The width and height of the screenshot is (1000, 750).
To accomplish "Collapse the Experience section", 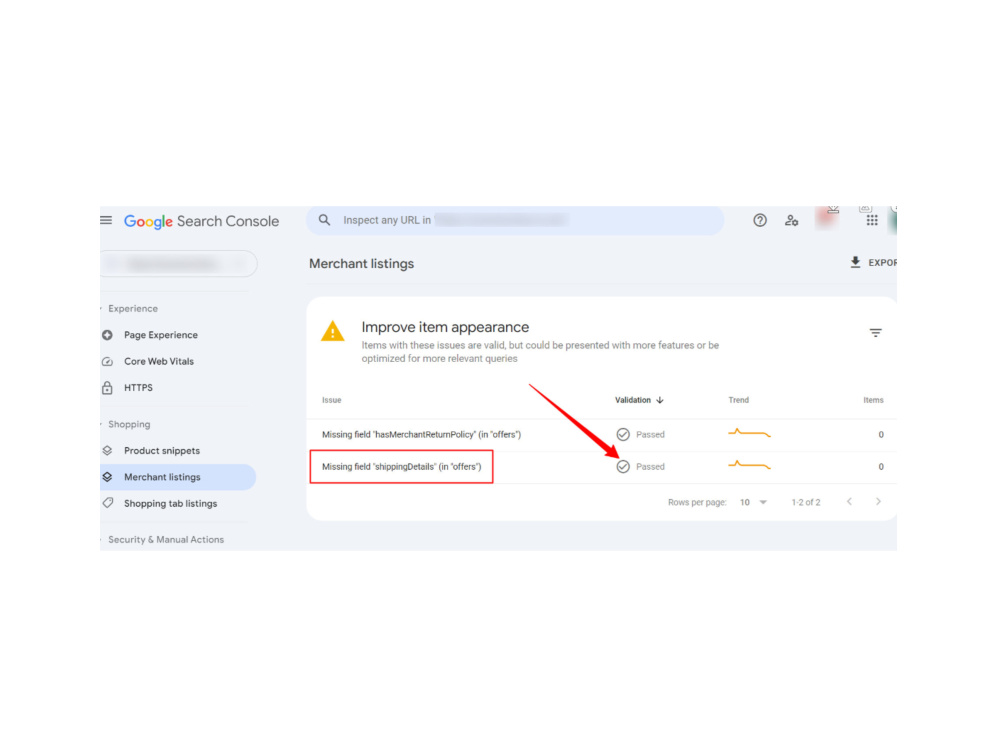I will coord(133,309).
